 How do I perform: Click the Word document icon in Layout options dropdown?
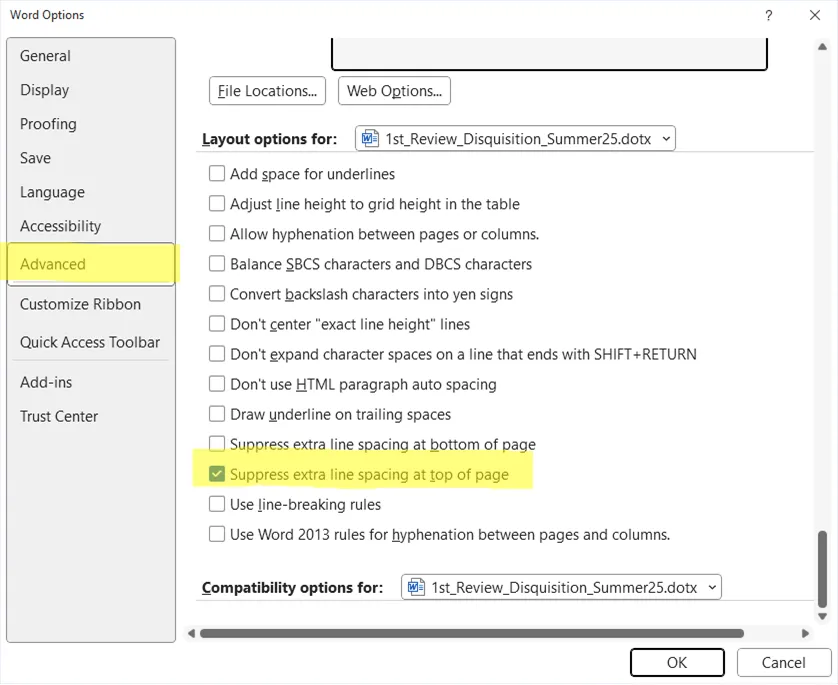370,139
